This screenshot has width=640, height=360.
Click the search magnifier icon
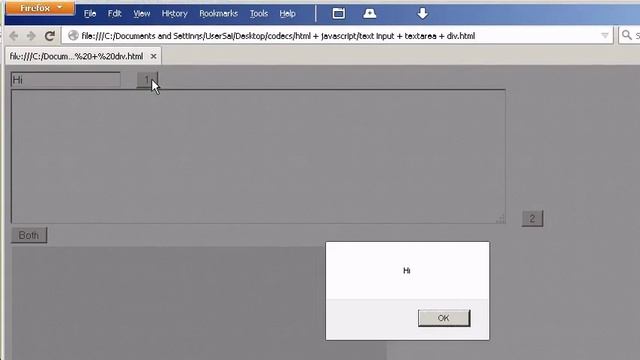point(627,36)
